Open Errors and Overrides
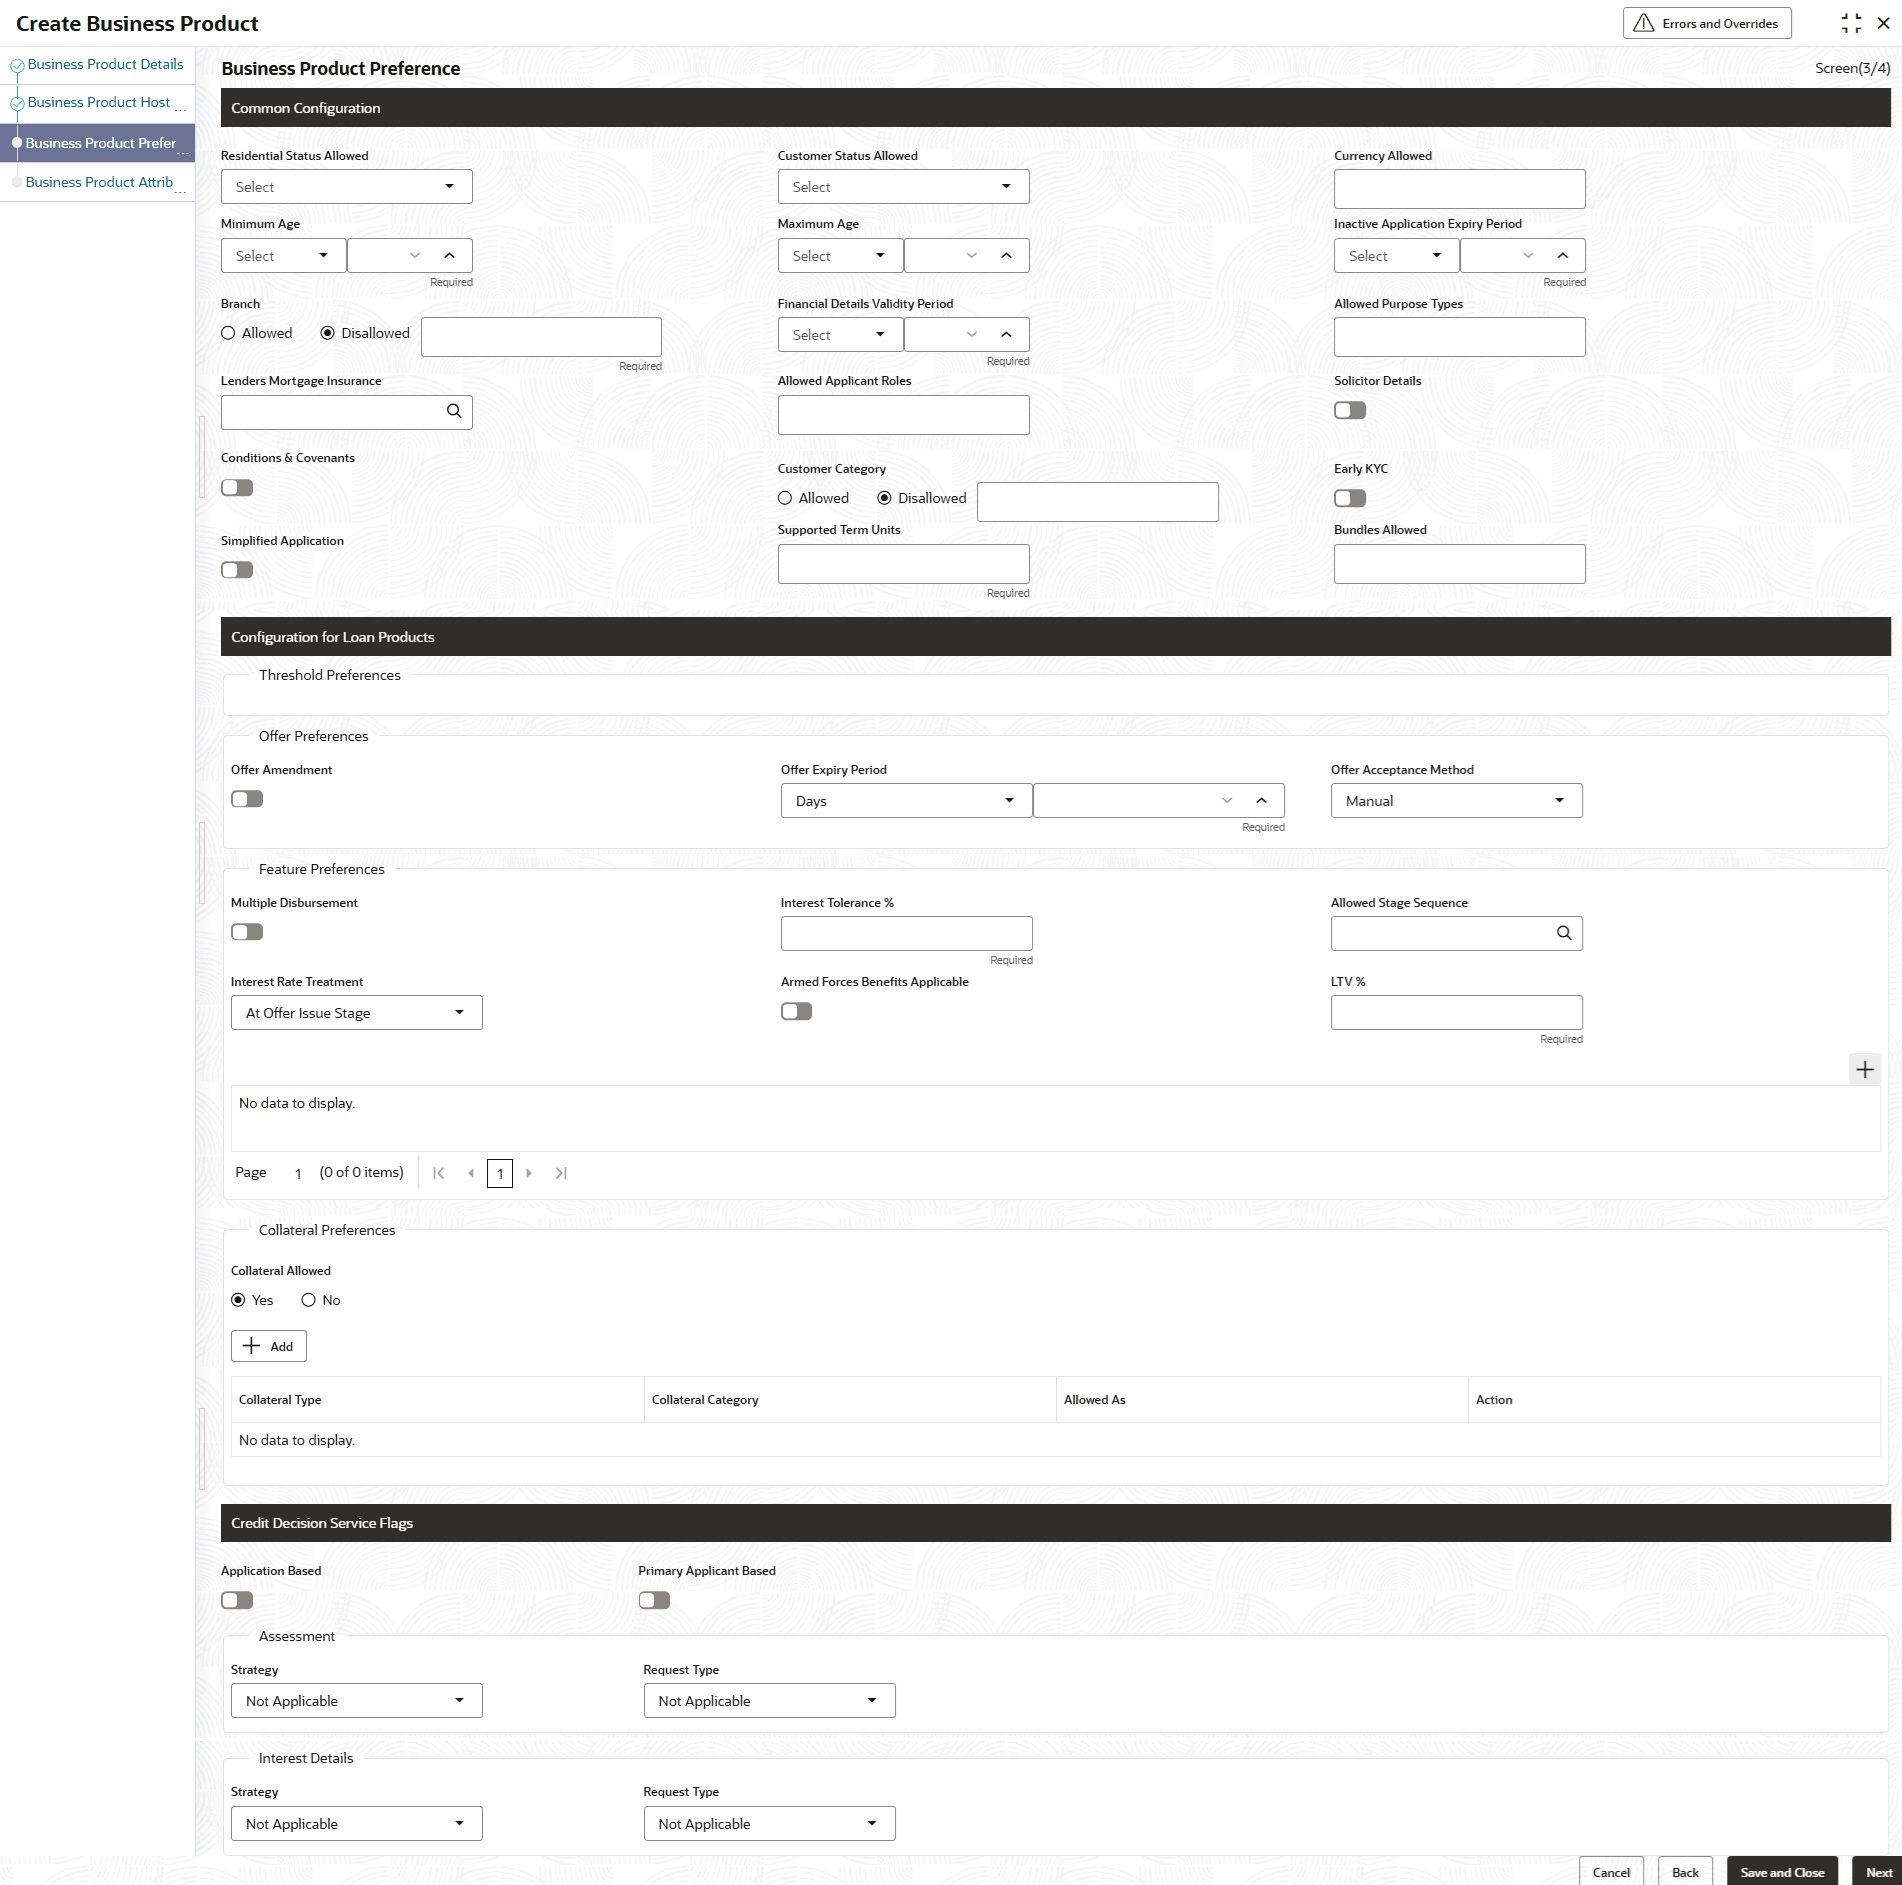The image size is (1902, 1885). pyautogui.click(x=1707, y=23)
